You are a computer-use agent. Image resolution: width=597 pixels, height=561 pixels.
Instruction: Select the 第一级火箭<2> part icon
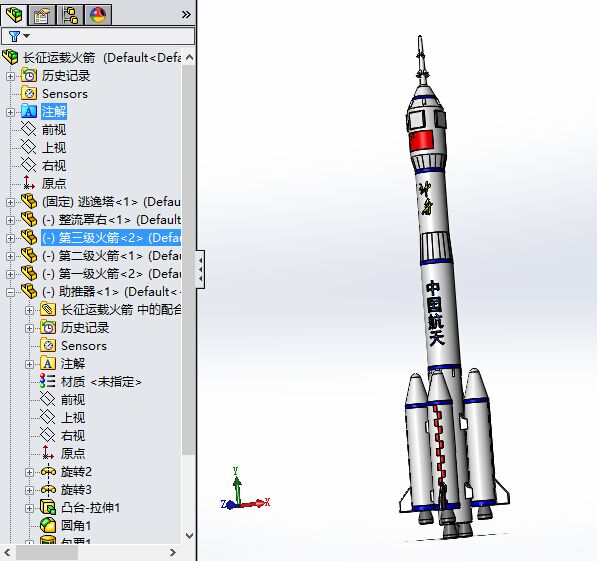click(29, 273)
